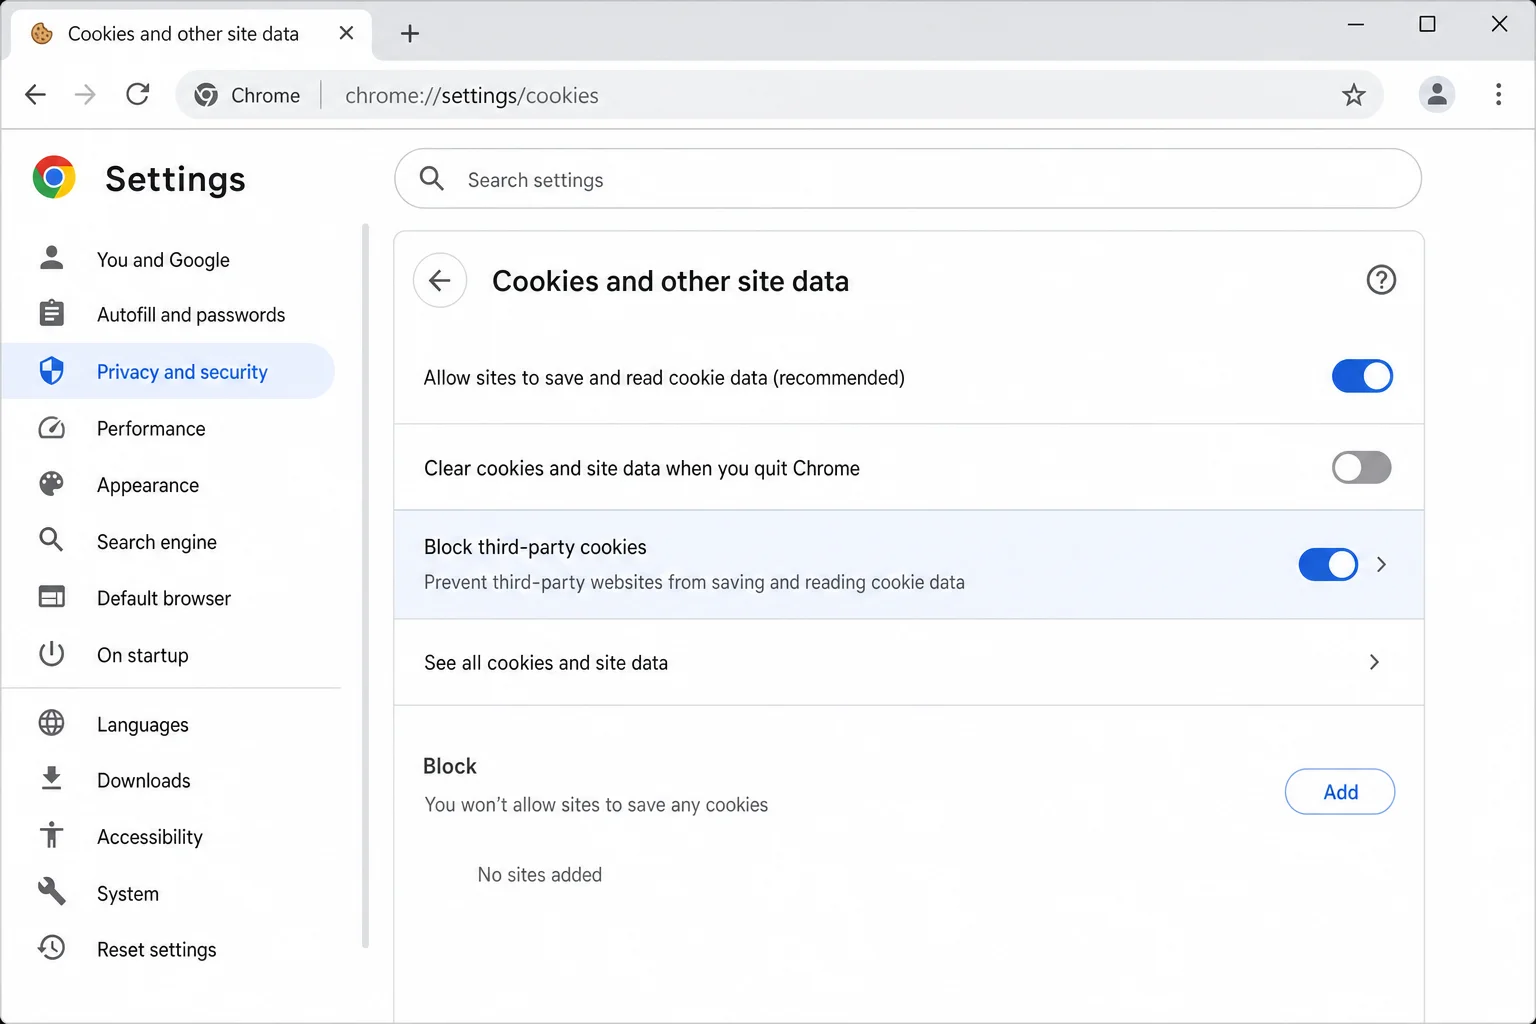
Task: Open See all cookies and site data chevron
Action: (x=1374, y=662)
